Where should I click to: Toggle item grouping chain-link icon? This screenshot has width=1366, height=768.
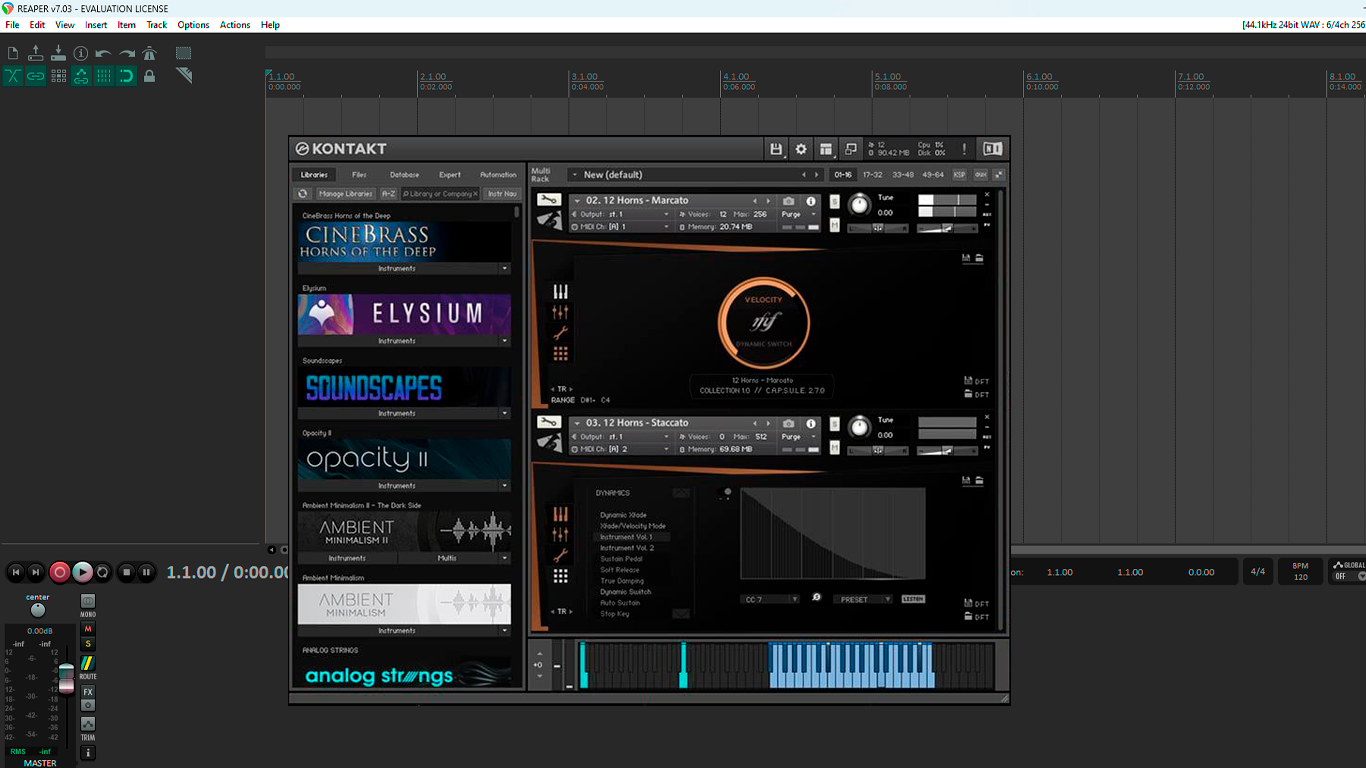(x=36, y=76)
